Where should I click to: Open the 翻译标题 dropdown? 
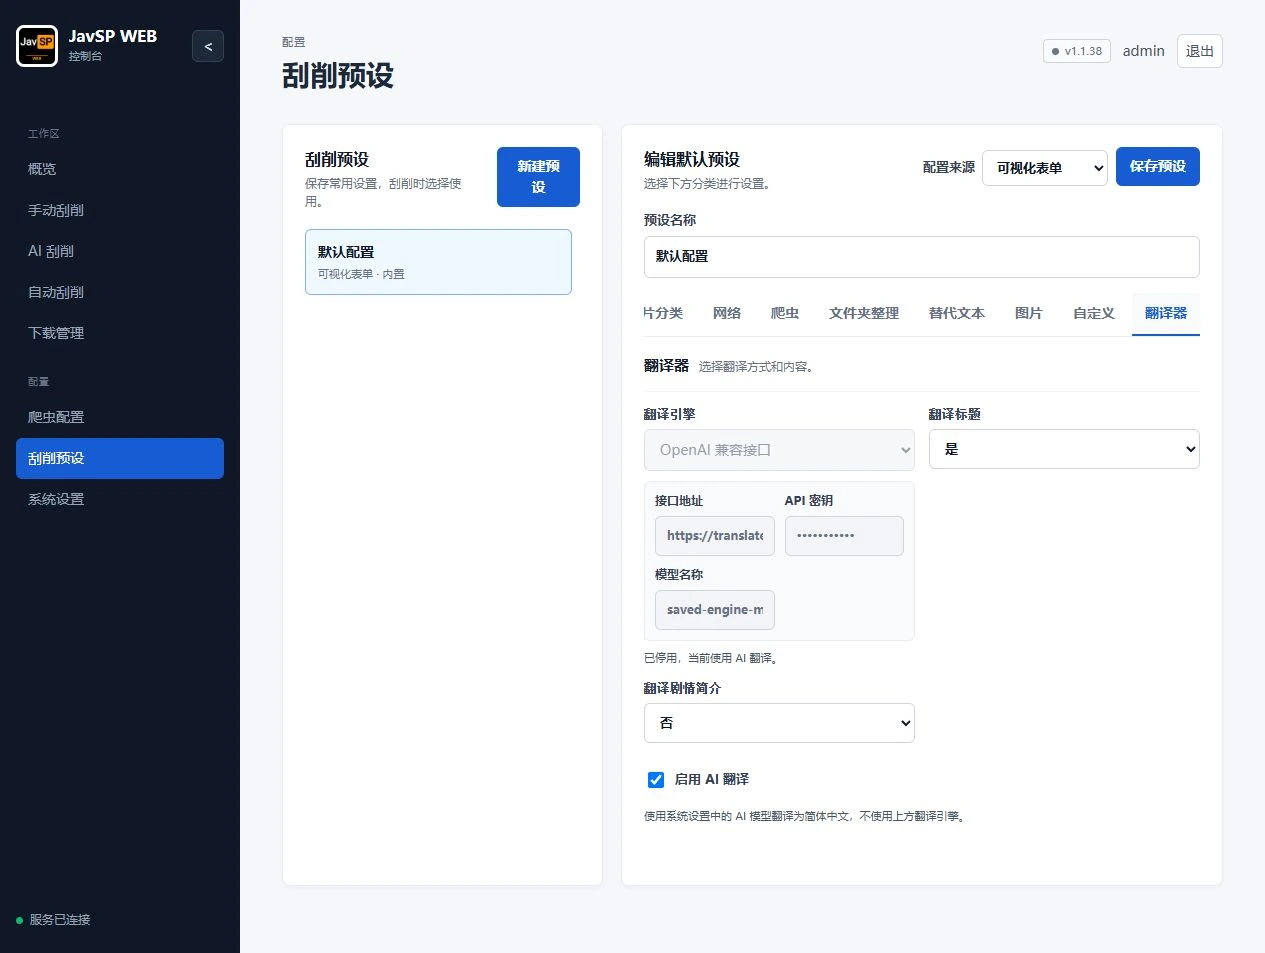tap(1064, 449)
